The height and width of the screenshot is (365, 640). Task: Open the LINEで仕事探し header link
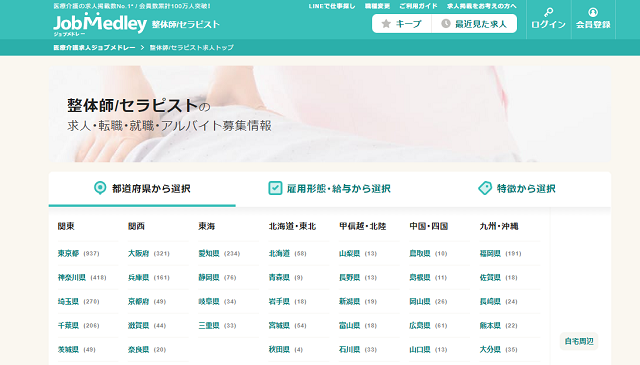tap(332, 6)
